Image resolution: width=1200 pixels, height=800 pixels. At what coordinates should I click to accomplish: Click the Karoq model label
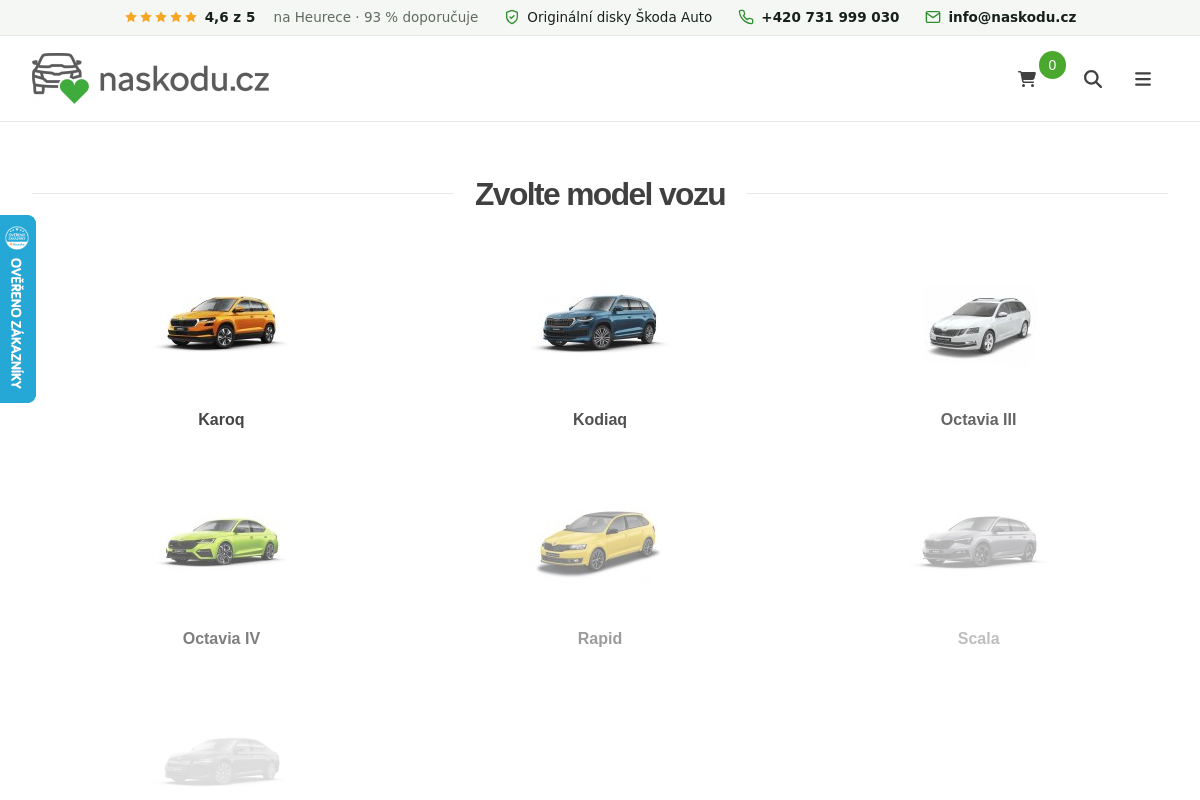click(x=221, y=420)
